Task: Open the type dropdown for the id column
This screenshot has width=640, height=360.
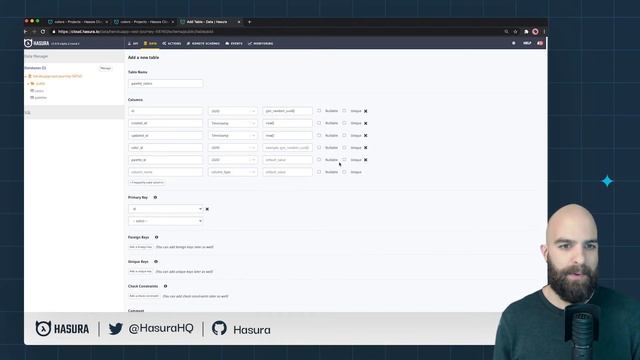Action: [233, 111]
